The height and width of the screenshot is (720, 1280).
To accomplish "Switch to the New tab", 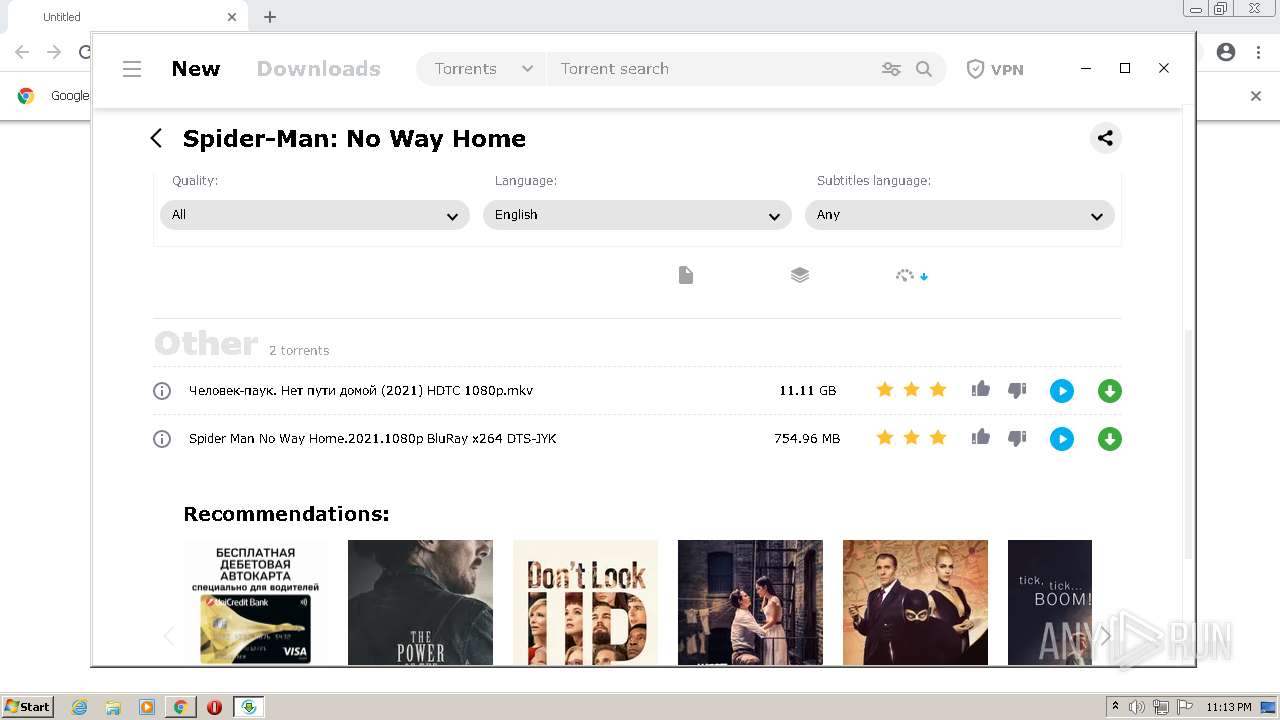I will [196, 69].
